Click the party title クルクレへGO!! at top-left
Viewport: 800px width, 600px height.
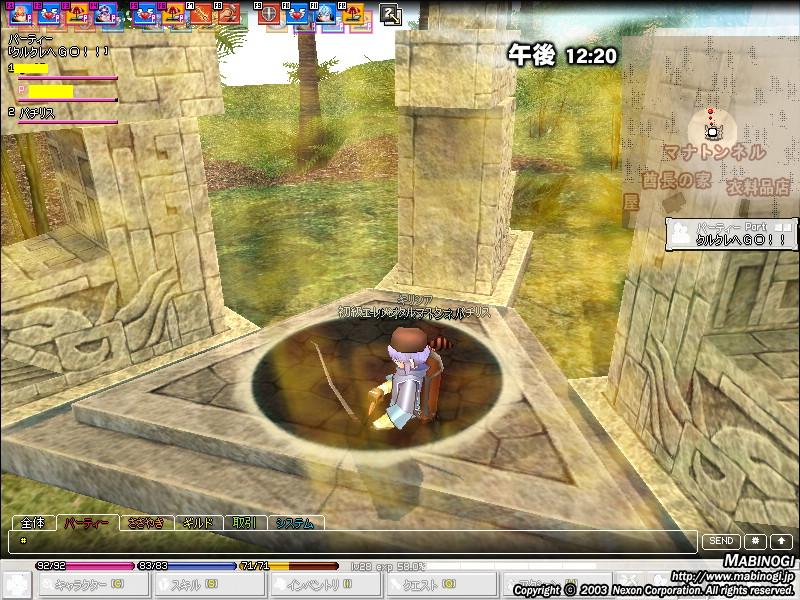coord(59,52)
